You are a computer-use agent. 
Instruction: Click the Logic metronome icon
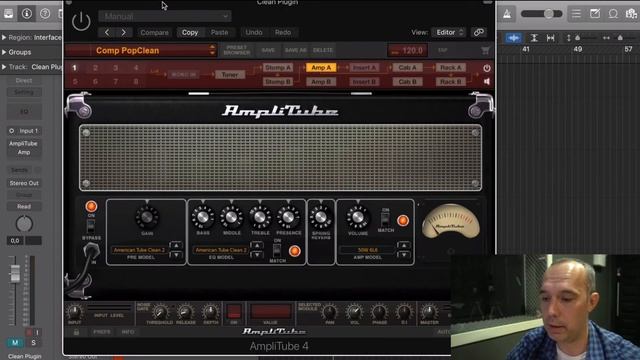coord(507,14)
